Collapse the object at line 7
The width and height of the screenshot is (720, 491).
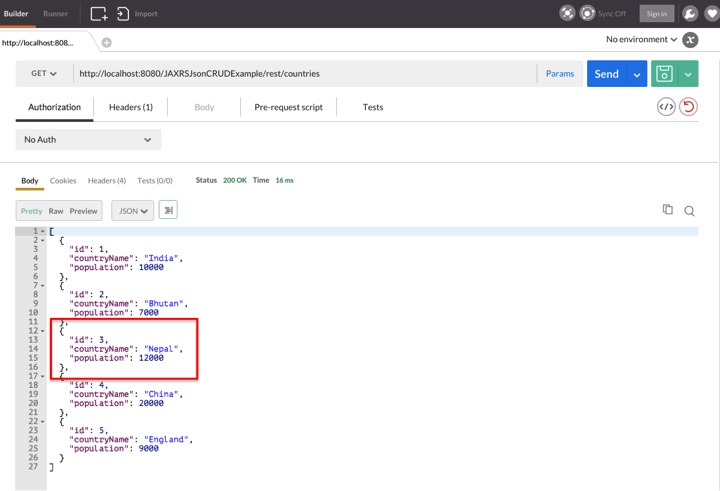pos(42,286)
